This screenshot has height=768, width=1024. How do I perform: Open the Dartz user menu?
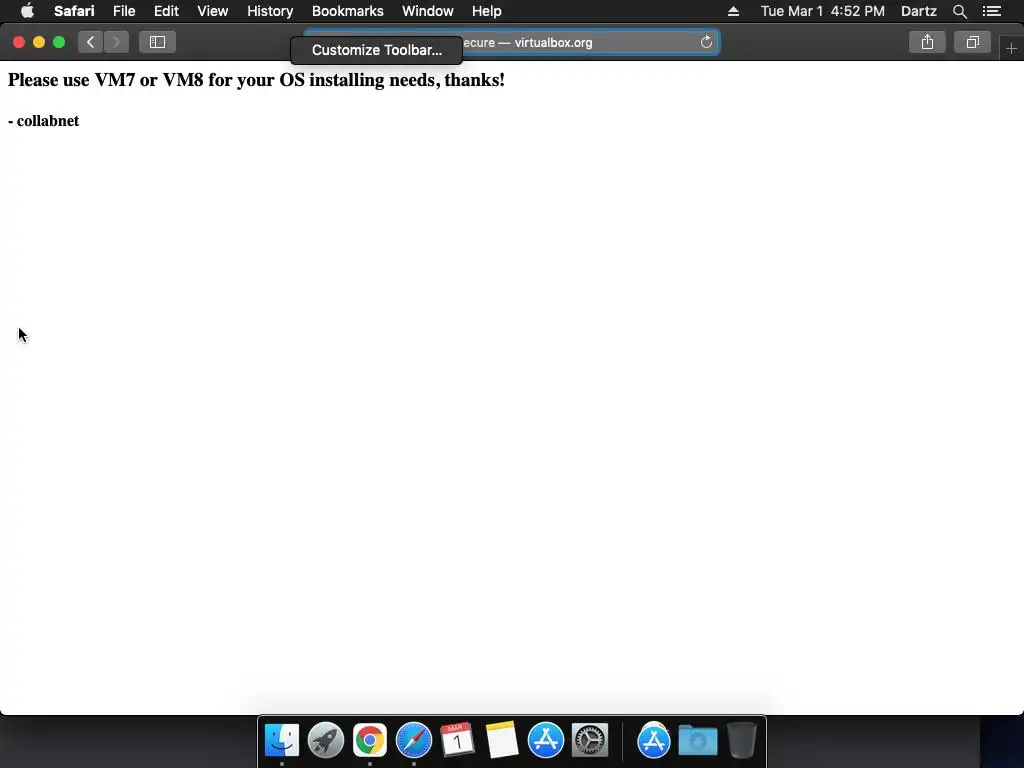tap(918, 11)
